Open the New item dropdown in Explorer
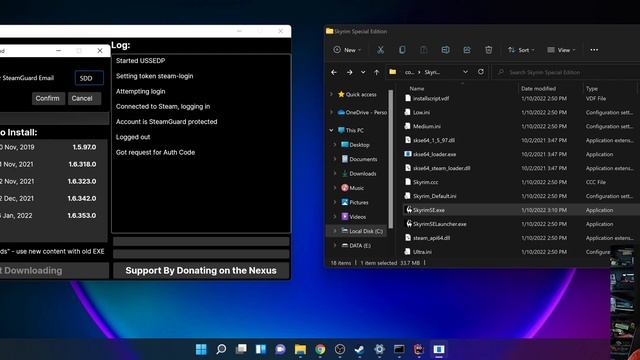 tap(347, 50)
